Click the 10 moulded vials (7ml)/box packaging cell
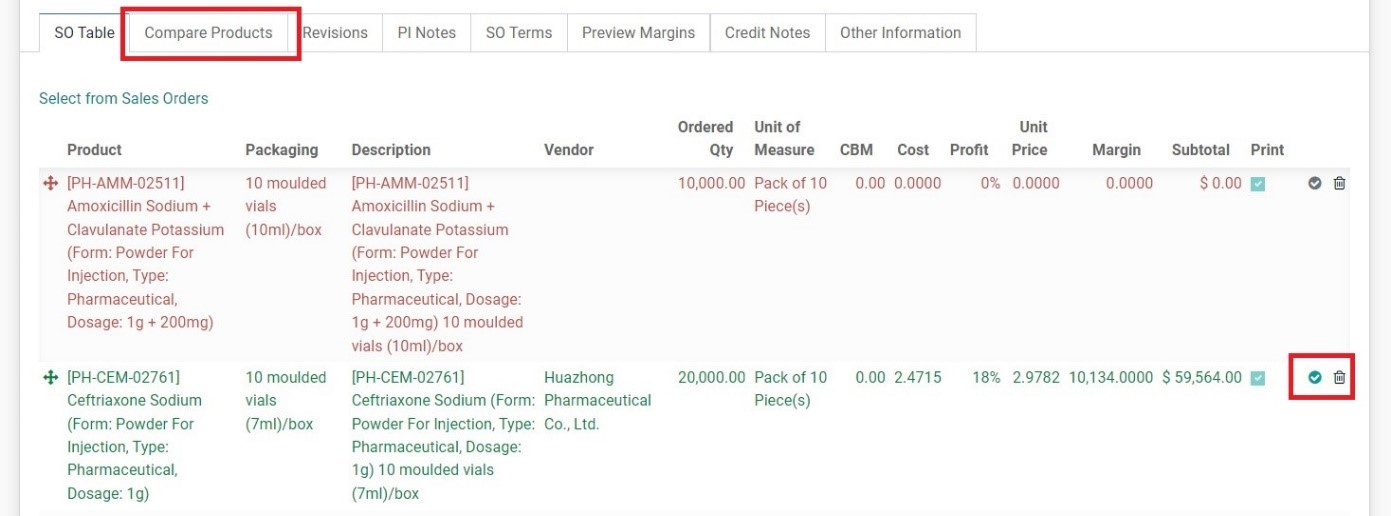Screen dimensions: 1391x516 tap(286, 401)
